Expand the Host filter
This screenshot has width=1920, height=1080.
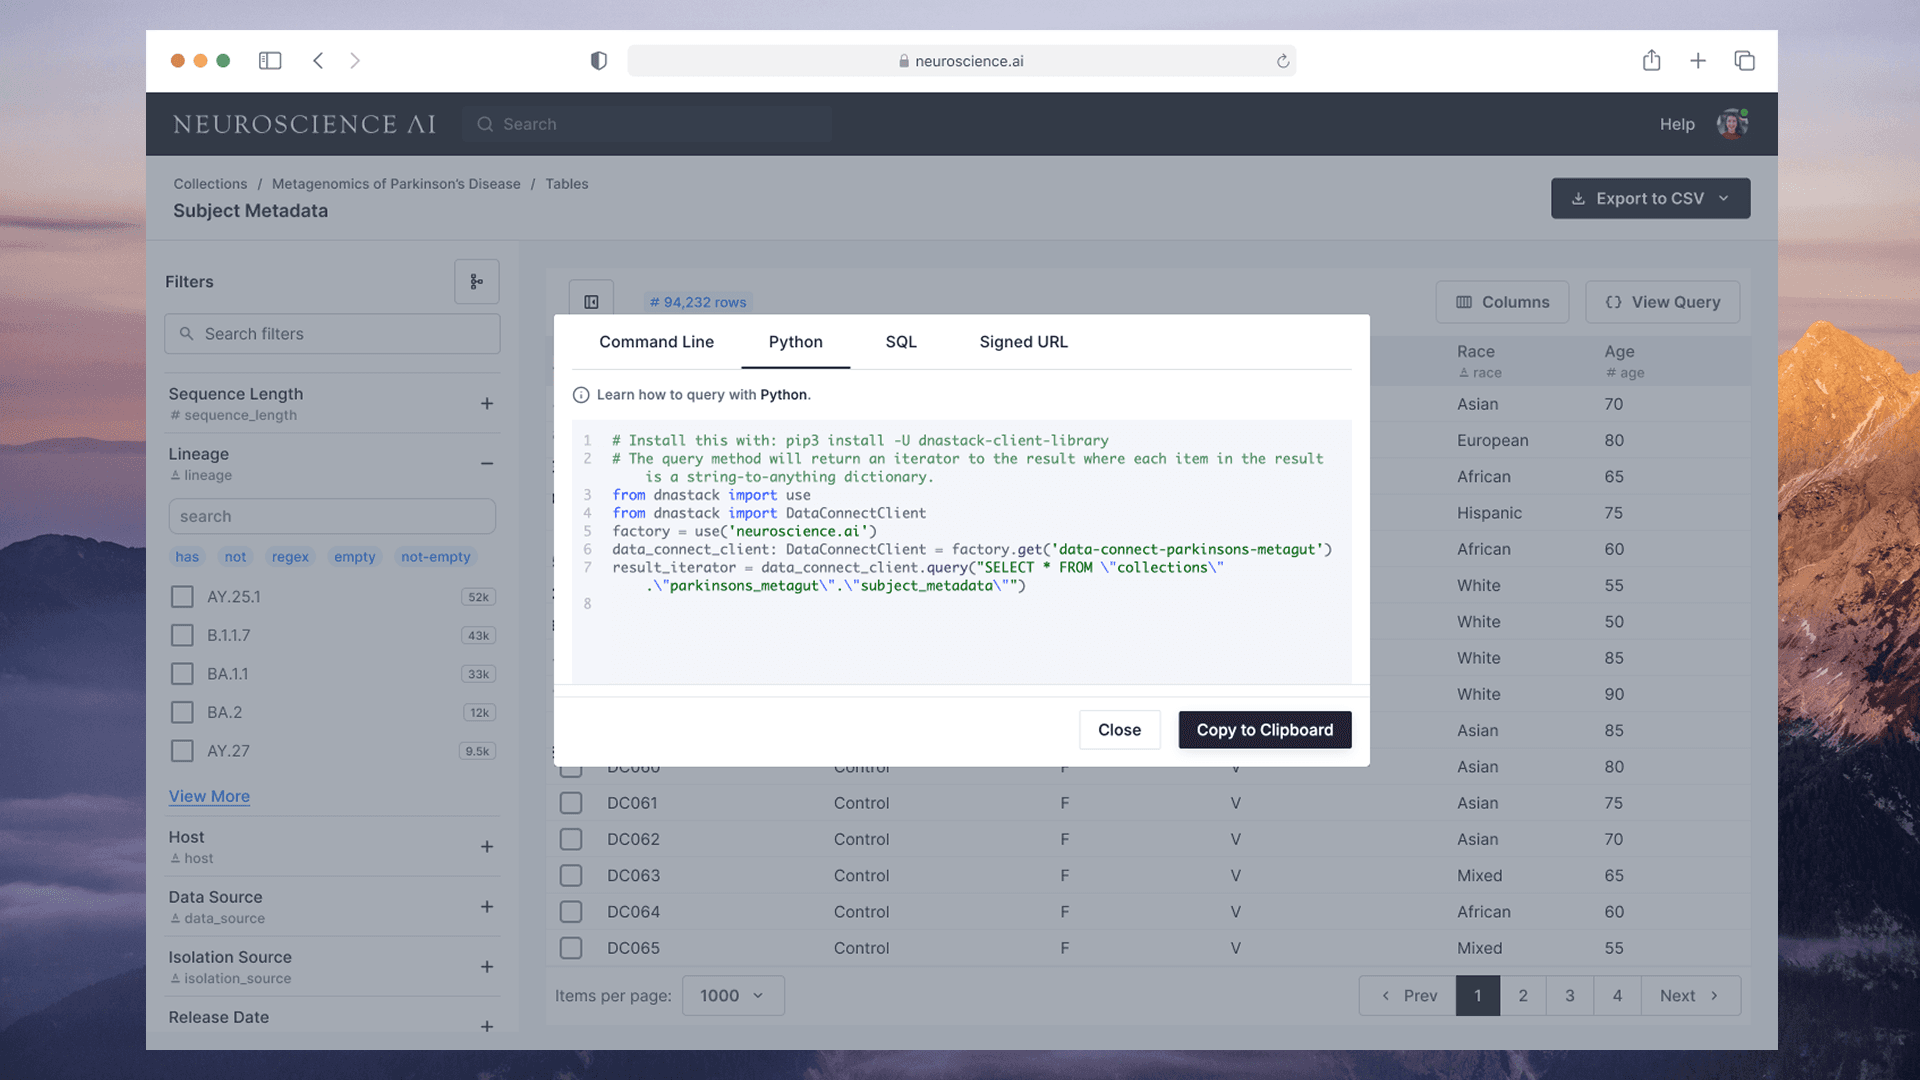pos(487,847)
